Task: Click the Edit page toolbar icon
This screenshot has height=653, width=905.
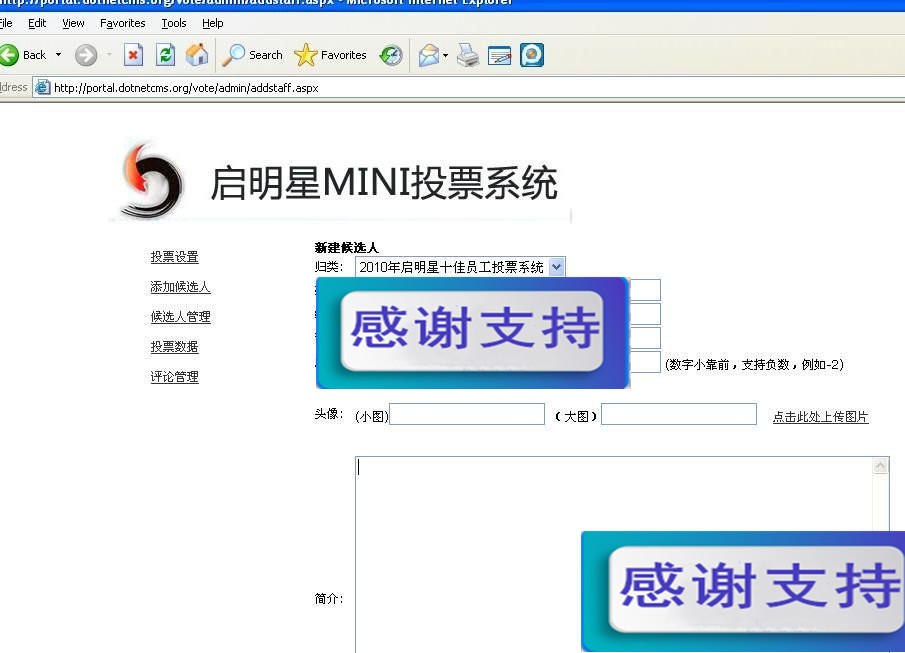Action: pyautogui.click(x=500, y=55)
